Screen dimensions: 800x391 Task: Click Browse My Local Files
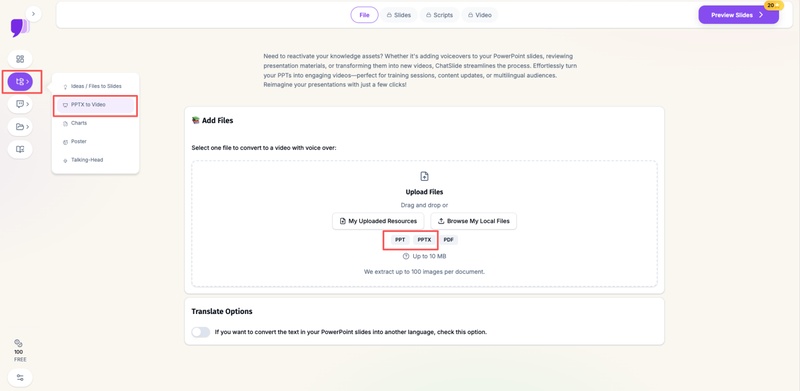[x=473, y=221]
